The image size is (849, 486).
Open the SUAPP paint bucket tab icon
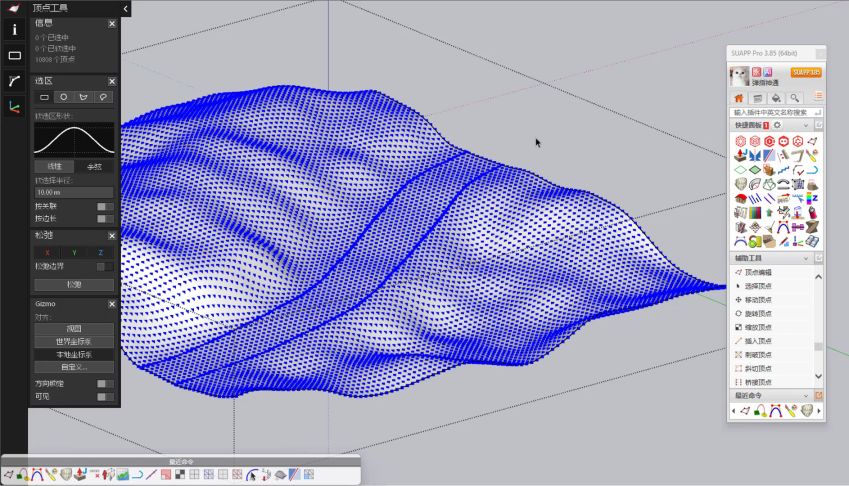coord(776,98)
